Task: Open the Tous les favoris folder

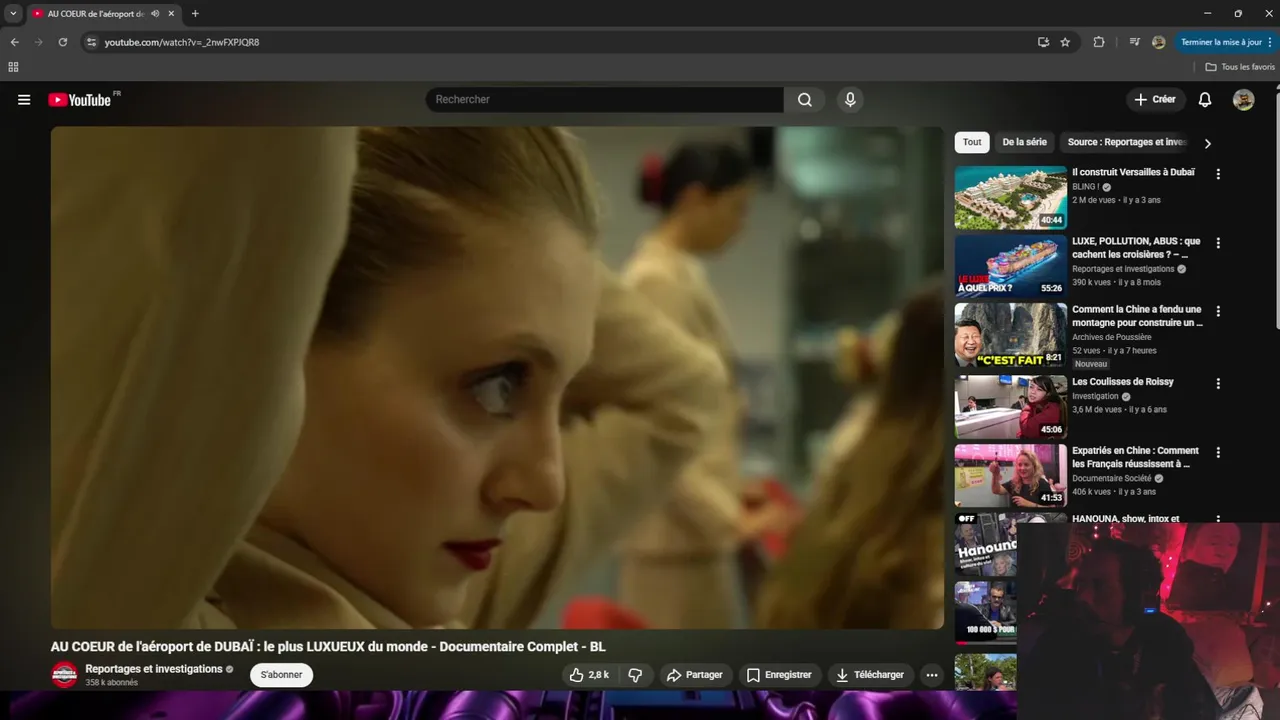Action: (1240, 67)
